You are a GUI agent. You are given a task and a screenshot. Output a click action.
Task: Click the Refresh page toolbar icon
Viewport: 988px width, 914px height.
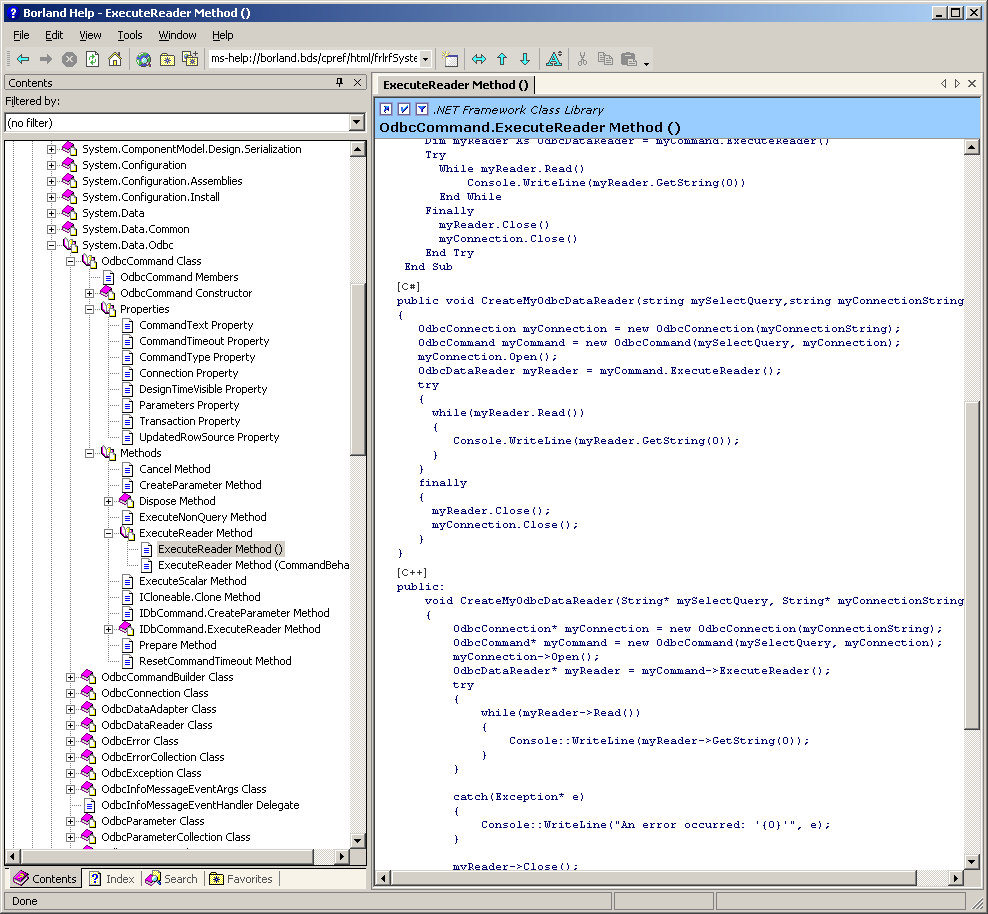point(92,59)
